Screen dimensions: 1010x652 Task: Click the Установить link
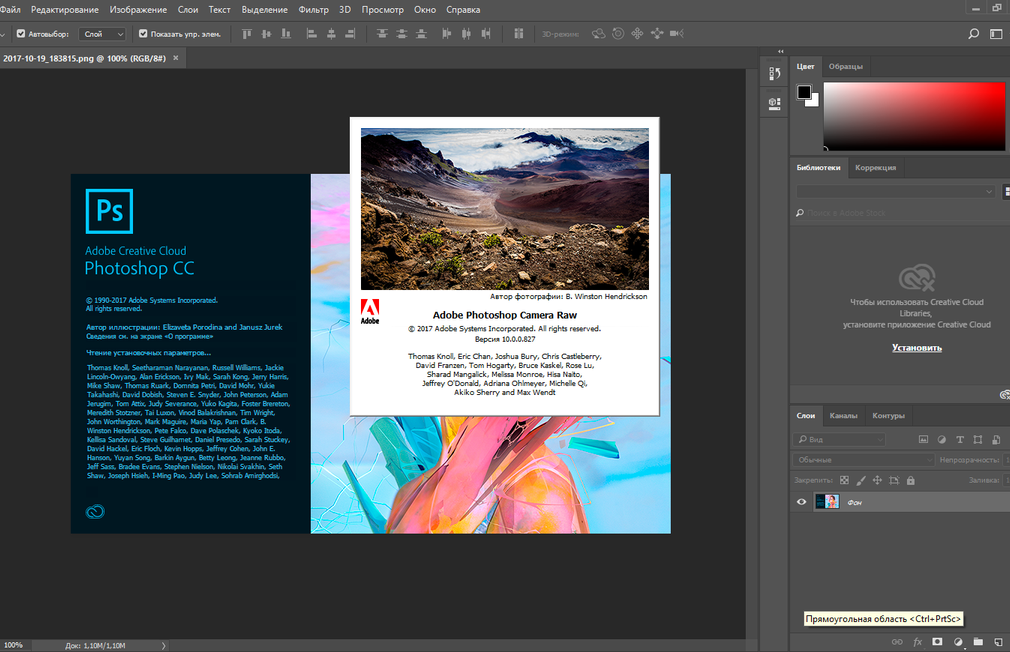click(x=917, y=348)
